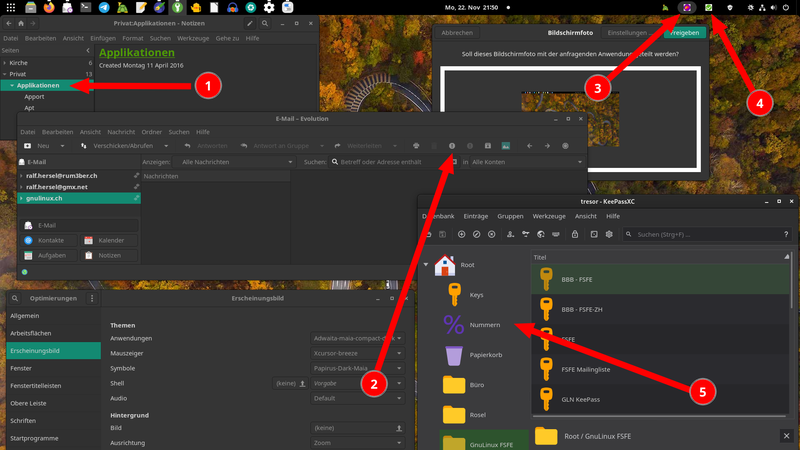The height and width of the screenshot is (450, 800).
Task: Open the Audio Default dropdown
Action: pos(357,398)
